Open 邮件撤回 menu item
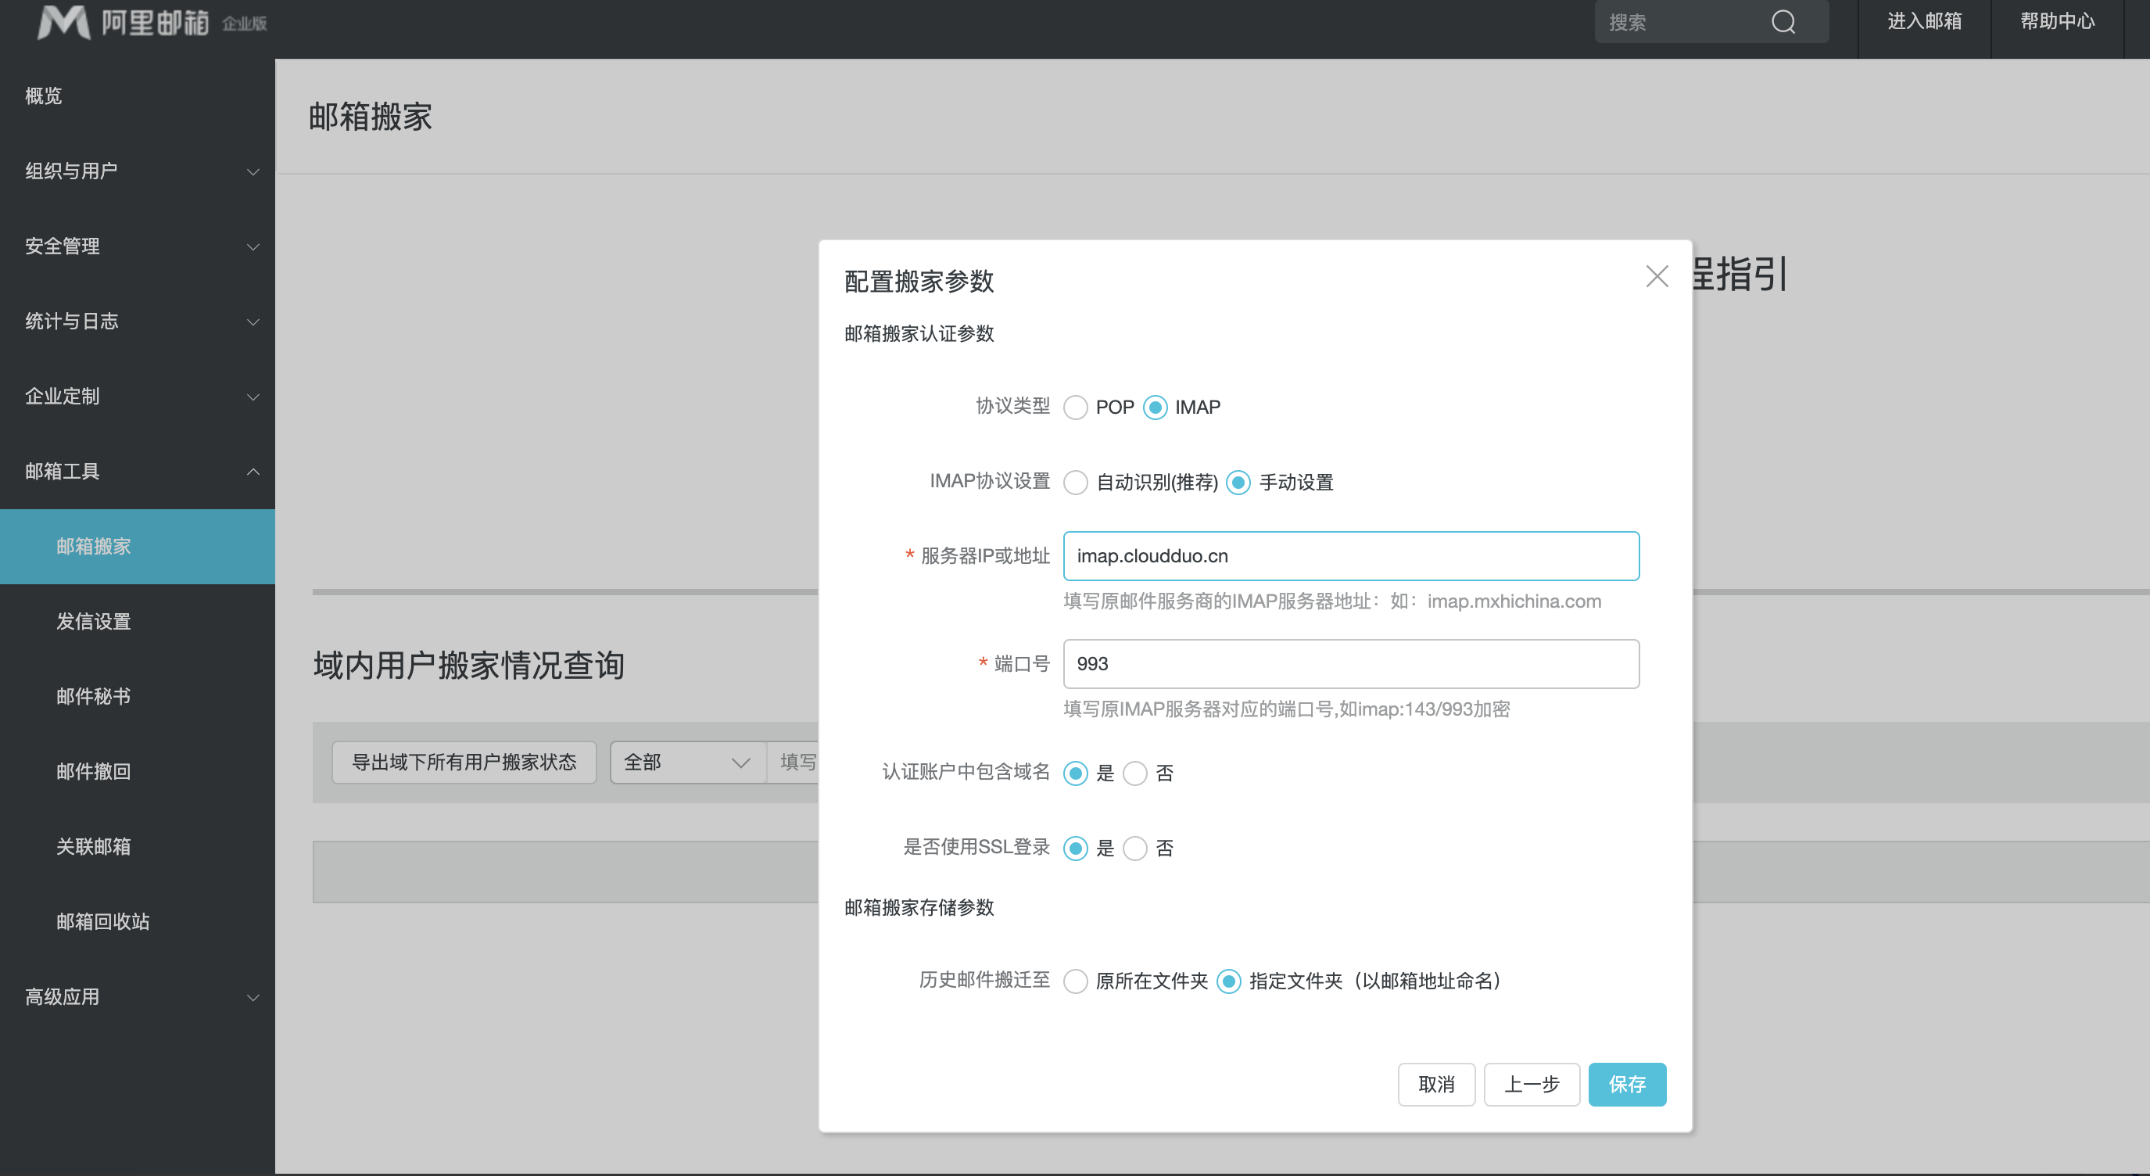The height and width of the screenshot is (1176, 2150). click(x=137, y=771)
